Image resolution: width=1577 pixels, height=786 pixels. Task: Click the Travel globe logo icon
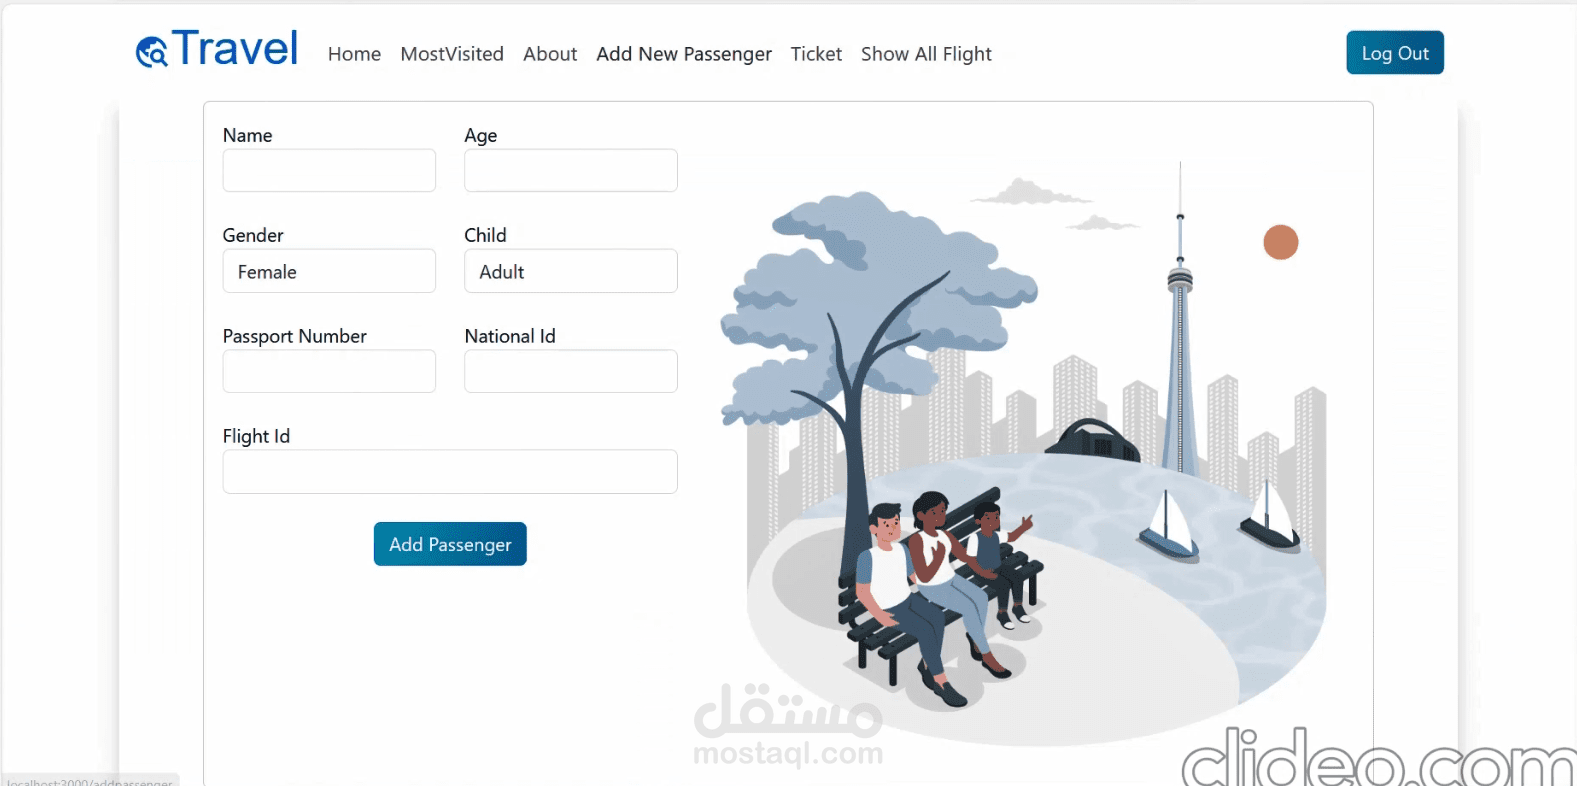click(152, 52)
